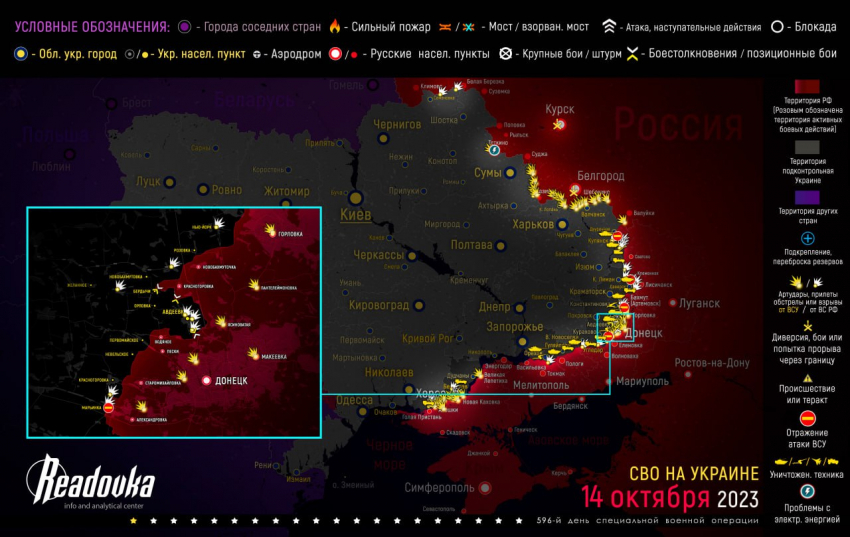Screen dimensions: 850x537
Task: Click the Readovka logo
Action: (95, 483)
